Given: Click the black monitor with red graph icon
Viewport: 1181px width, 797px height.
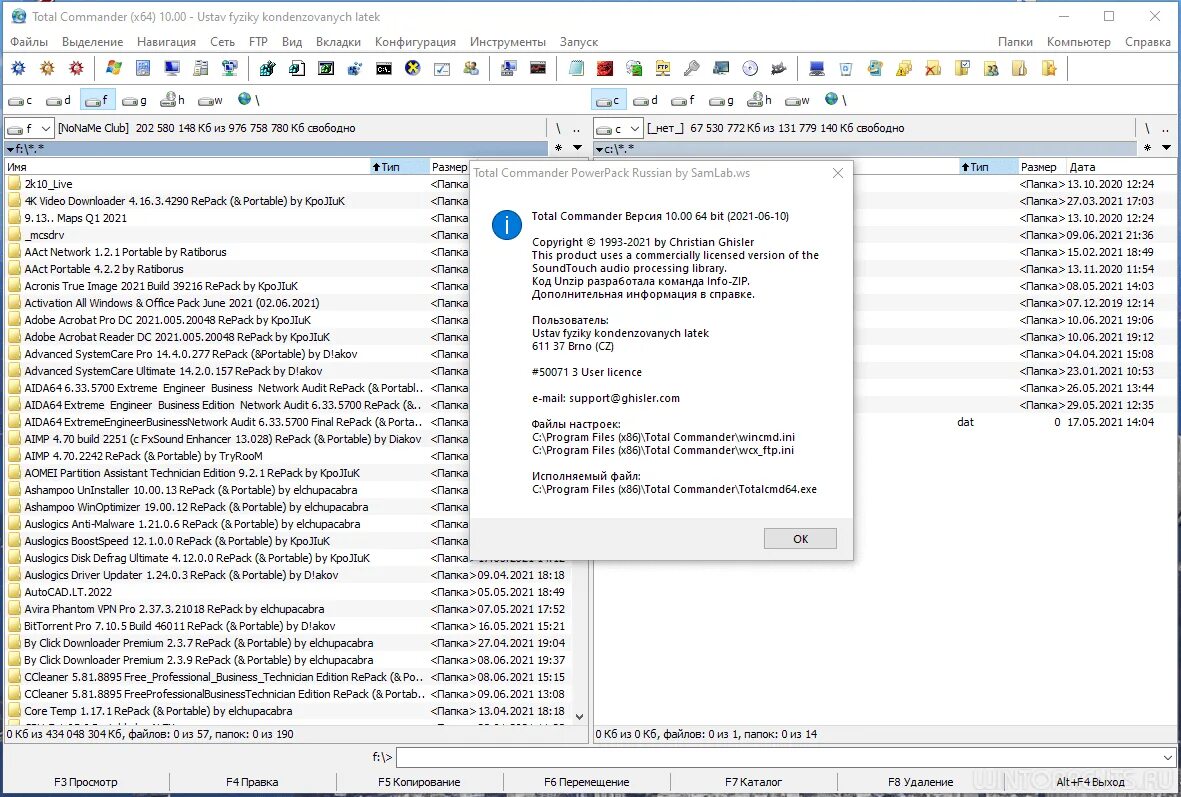Looking at the screenshot, I should 538,69.
